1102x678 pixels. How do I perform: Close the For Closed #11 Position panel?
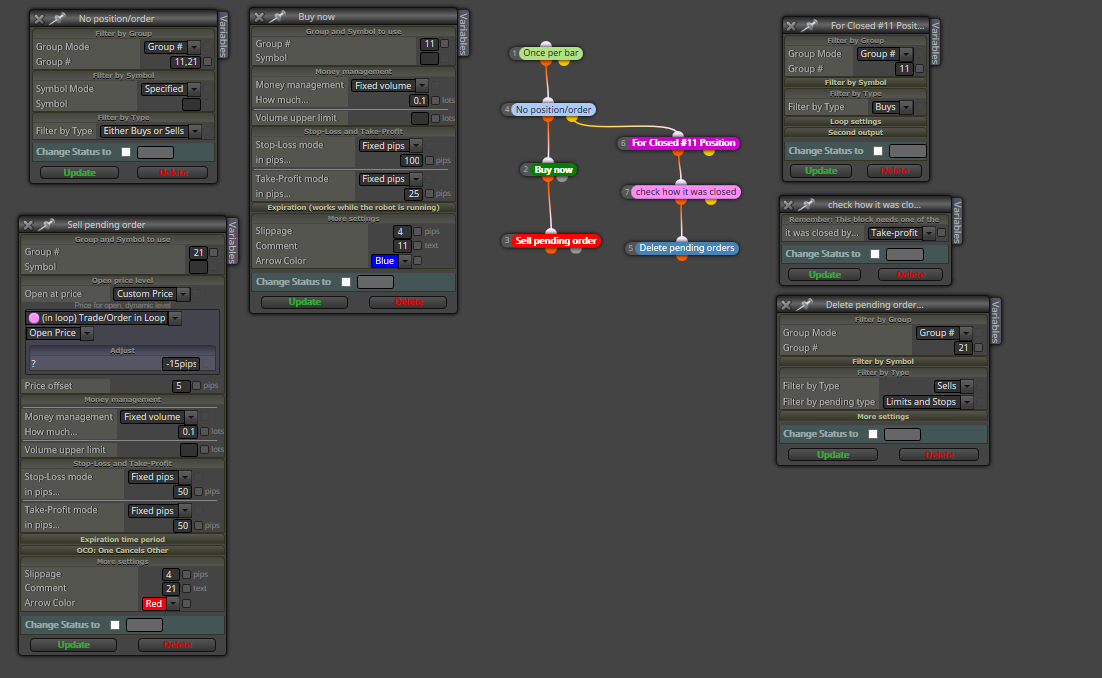[791, 26]
